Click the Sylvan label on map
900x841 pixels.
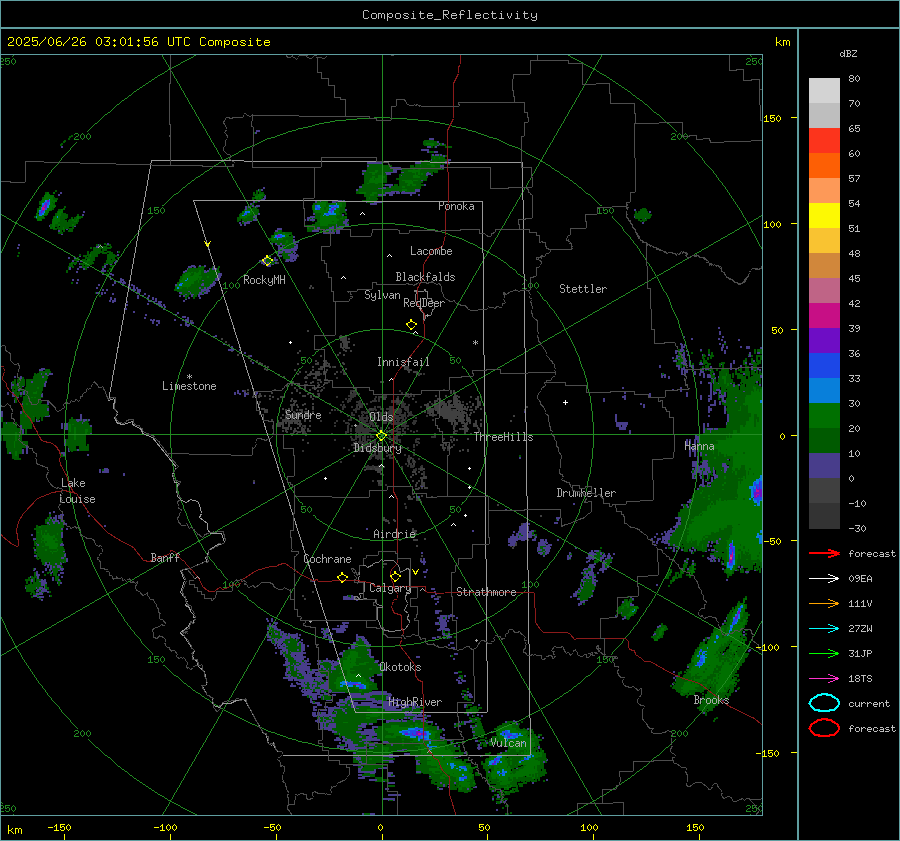tap(382, 295)
